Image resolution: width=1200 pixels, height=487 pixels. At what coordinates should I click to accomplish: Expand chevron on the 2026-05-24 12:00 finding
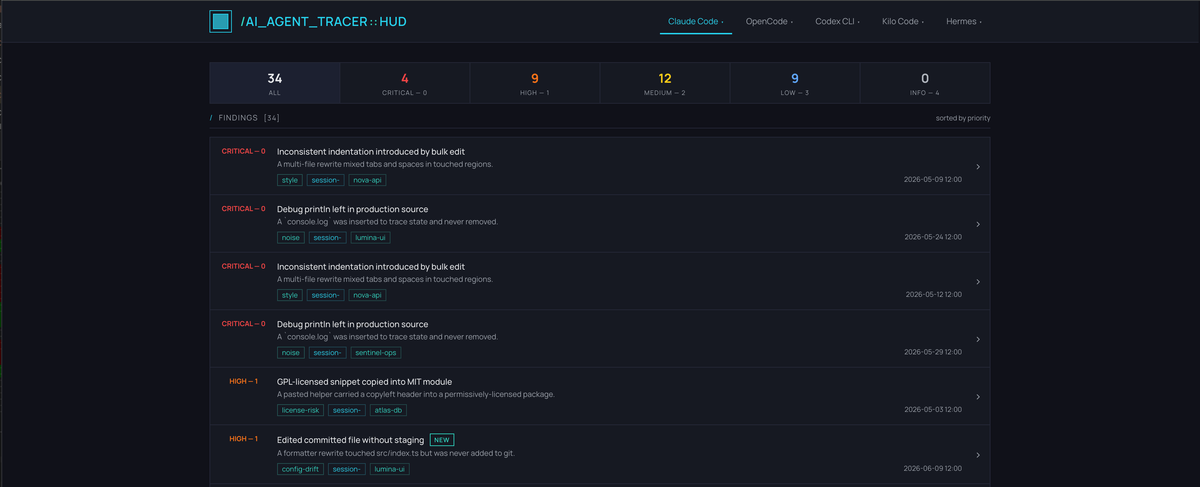click(977, 224)
